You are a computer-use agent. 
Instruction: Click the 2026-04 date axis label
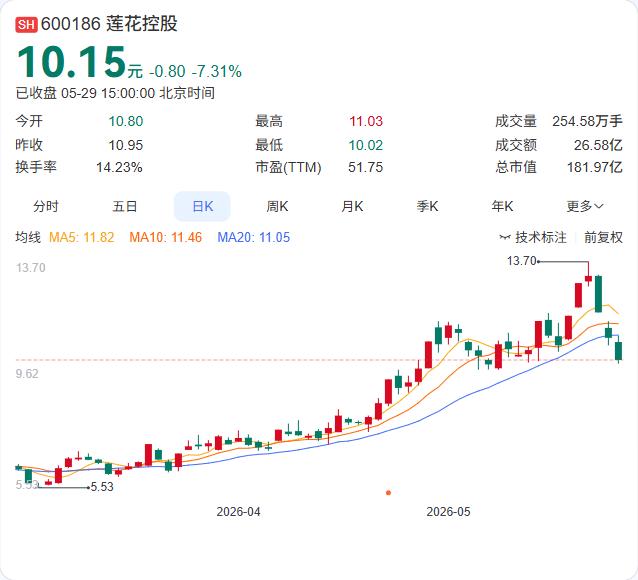pyautogui.click(x=238, y=512)
